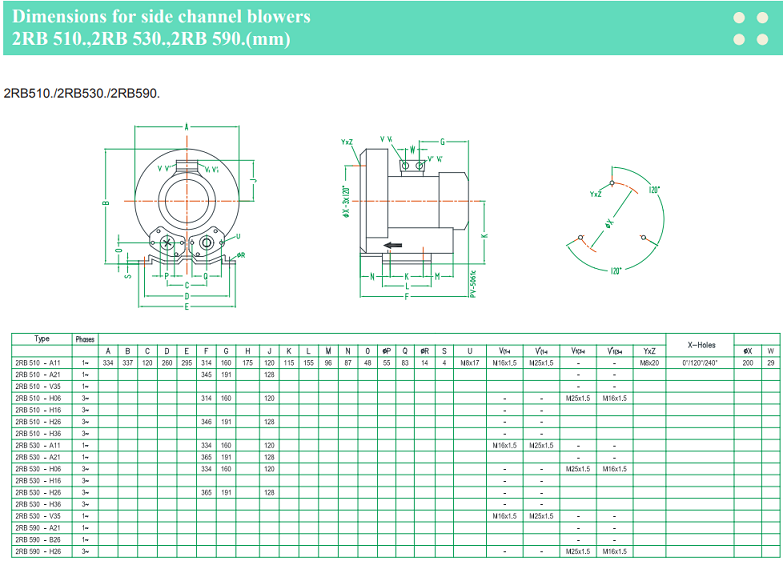The image size is (783, 561).
Task: Click the Type column header
Action: click(41, 339)
